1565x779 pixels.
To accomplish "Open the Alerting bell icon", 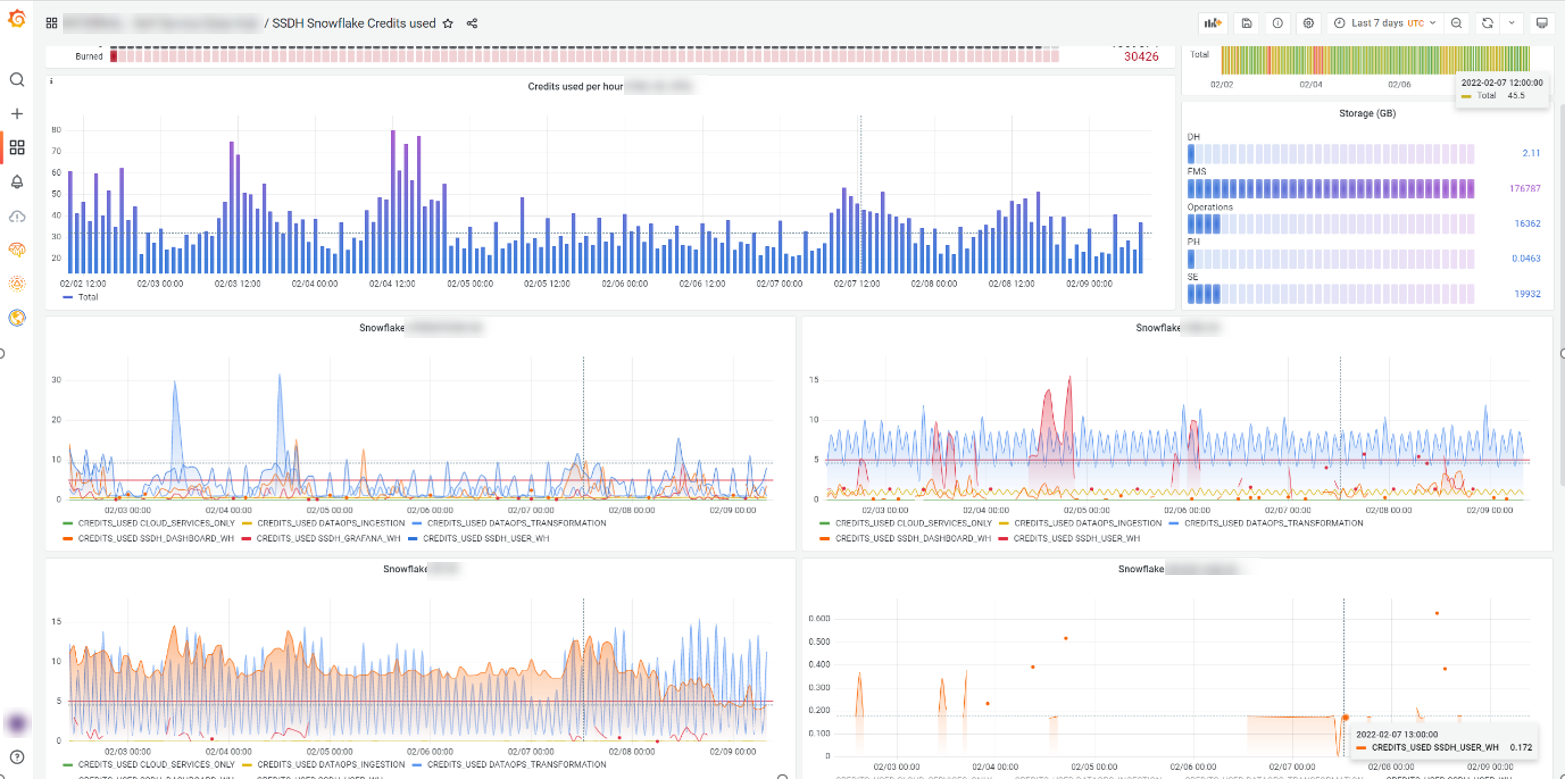I will tap(17, 182).
